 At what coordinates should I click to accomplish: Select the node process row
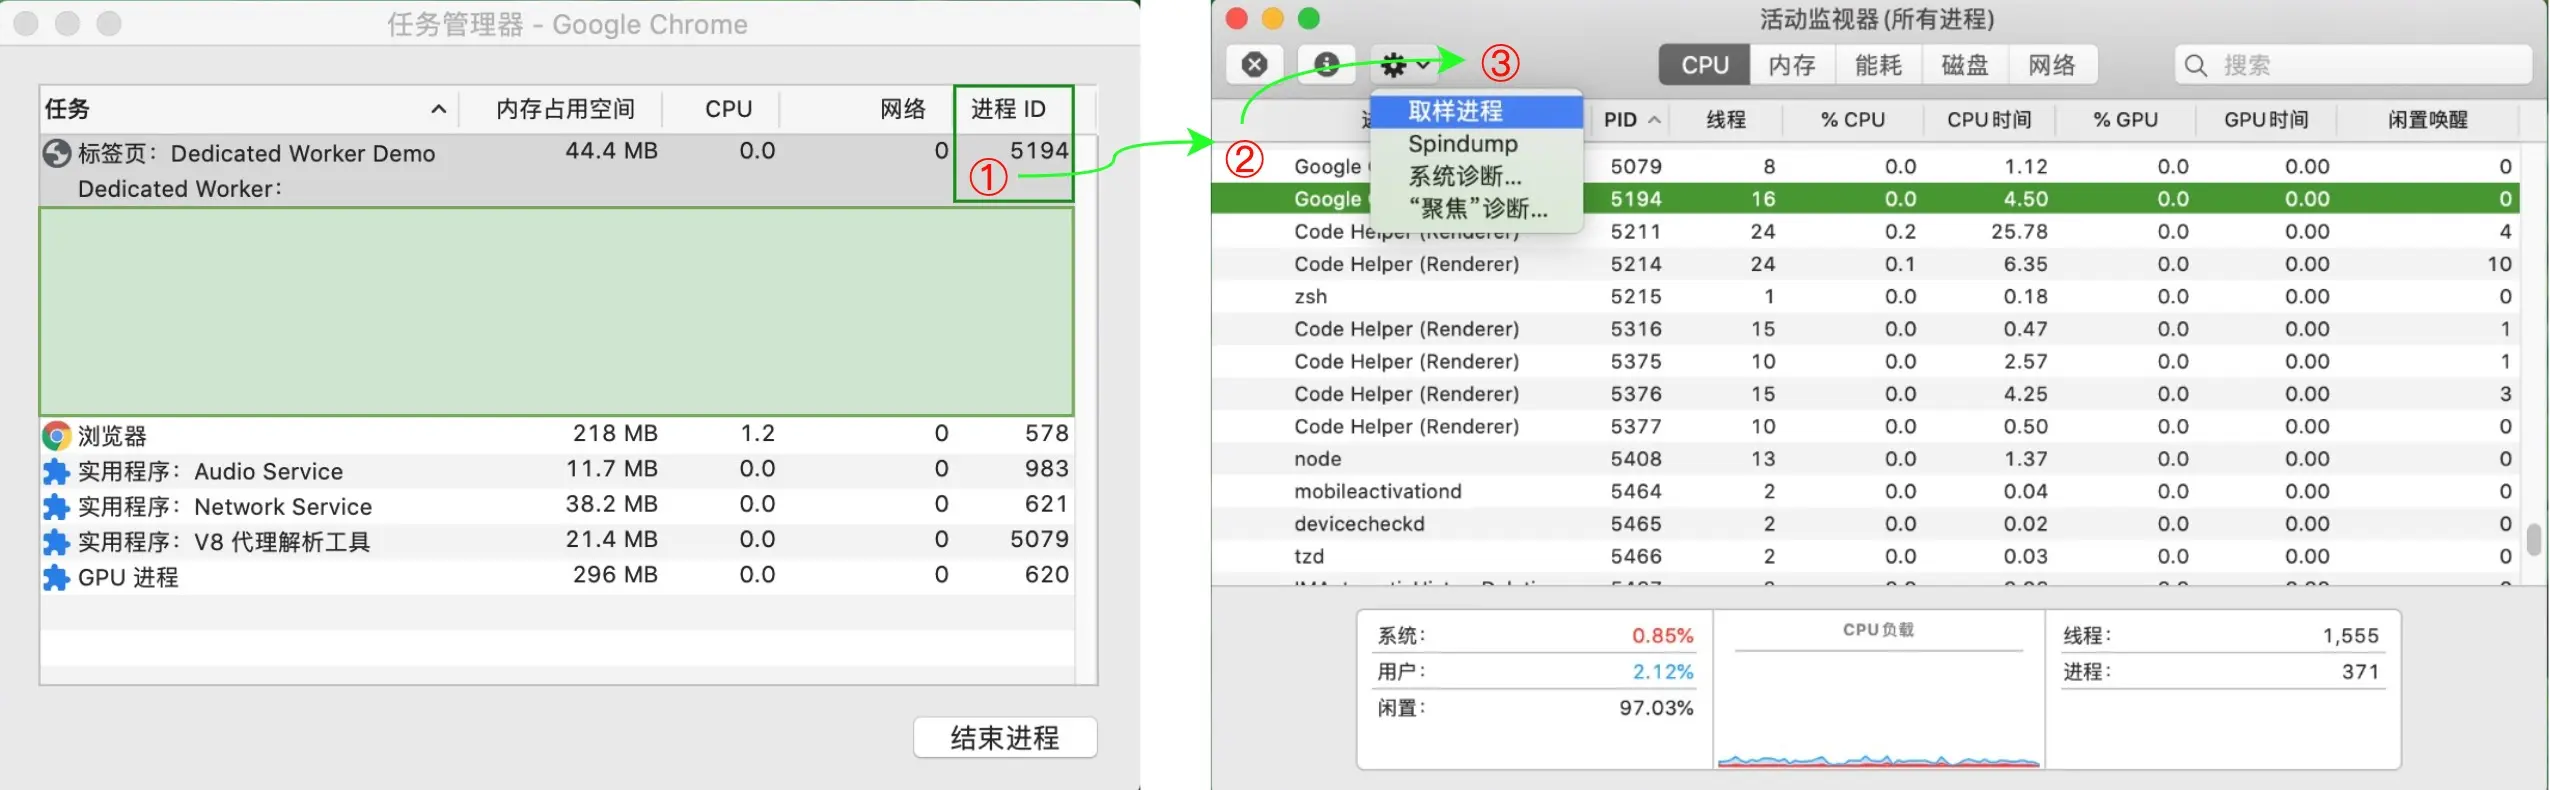pos(1865,459)
